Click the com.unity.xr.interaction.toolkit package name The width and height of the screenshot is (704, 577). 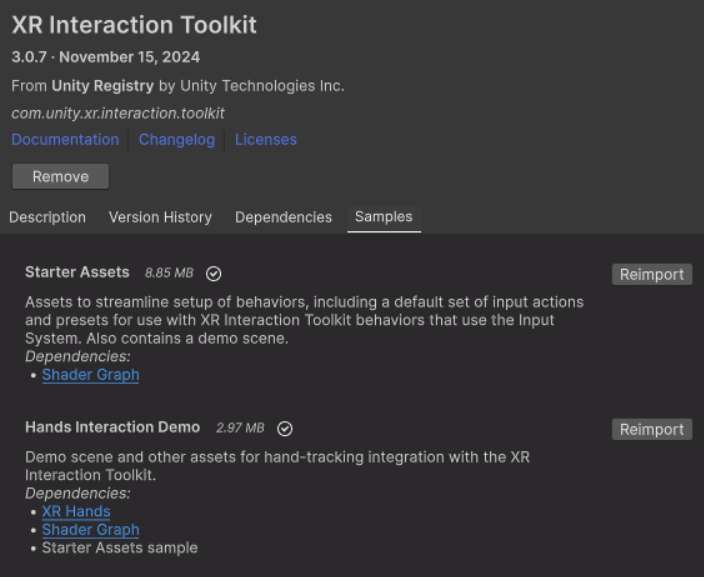(118, 113)
